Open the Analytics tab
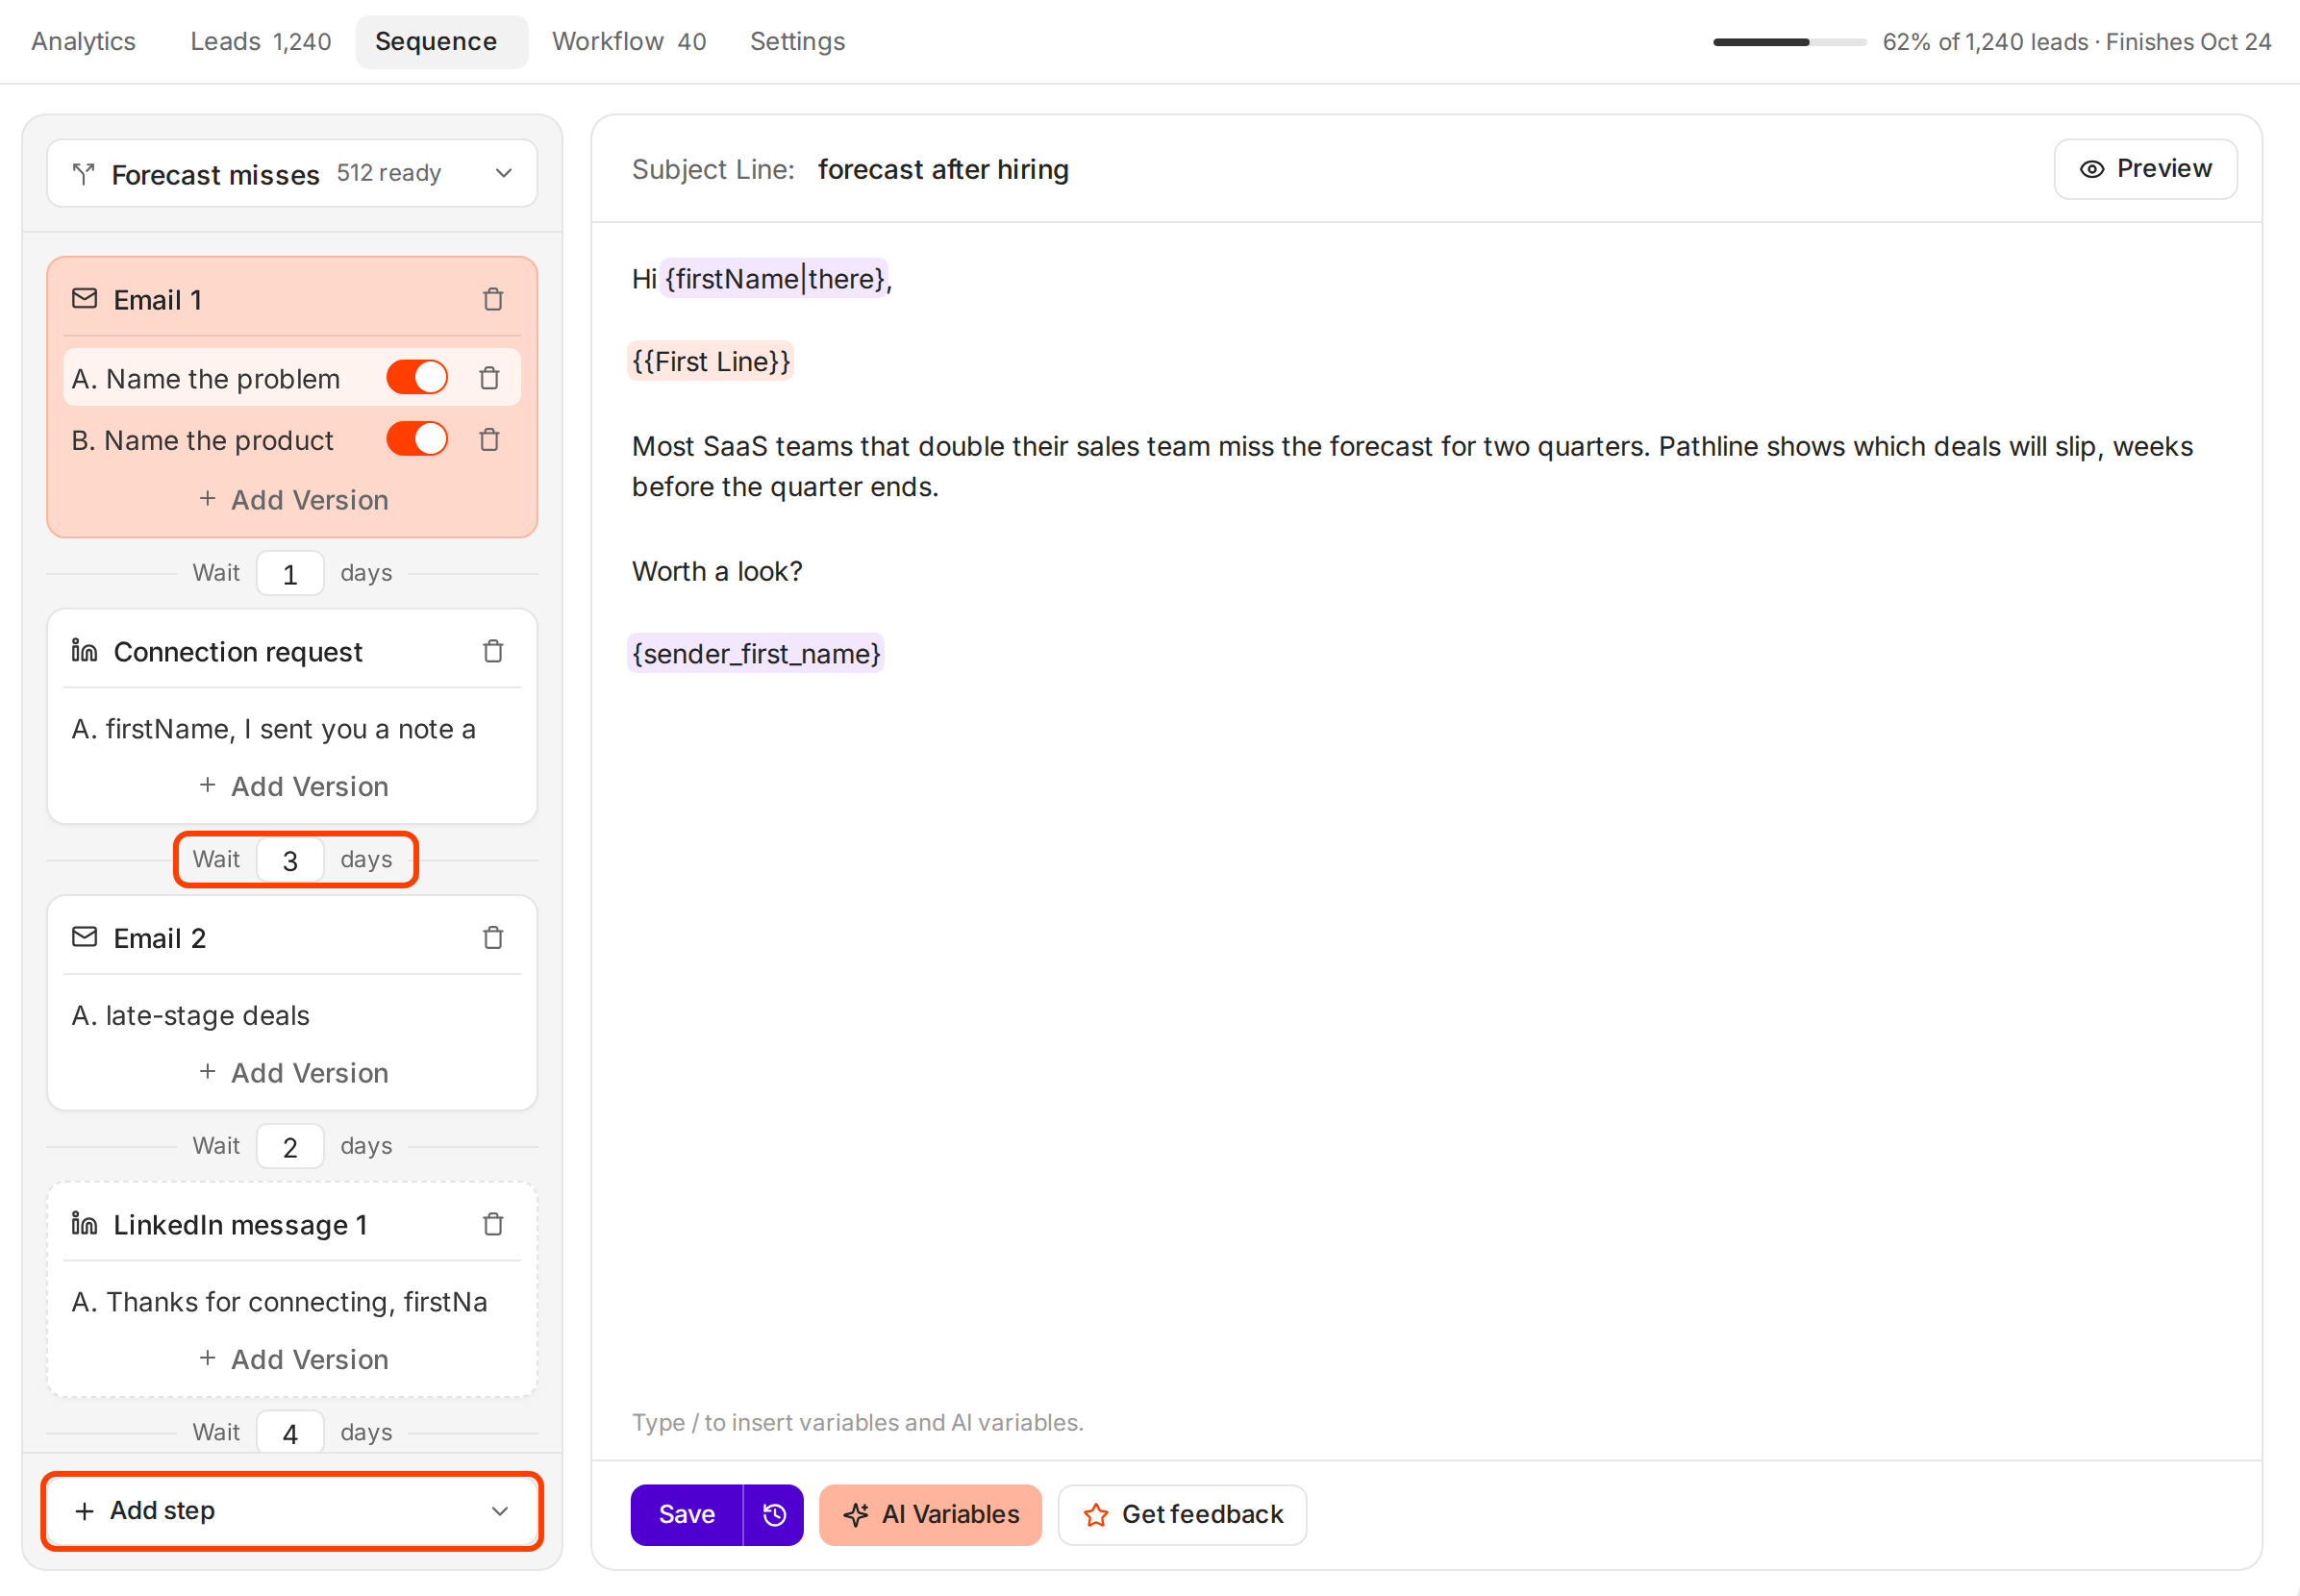 point(83,41)
